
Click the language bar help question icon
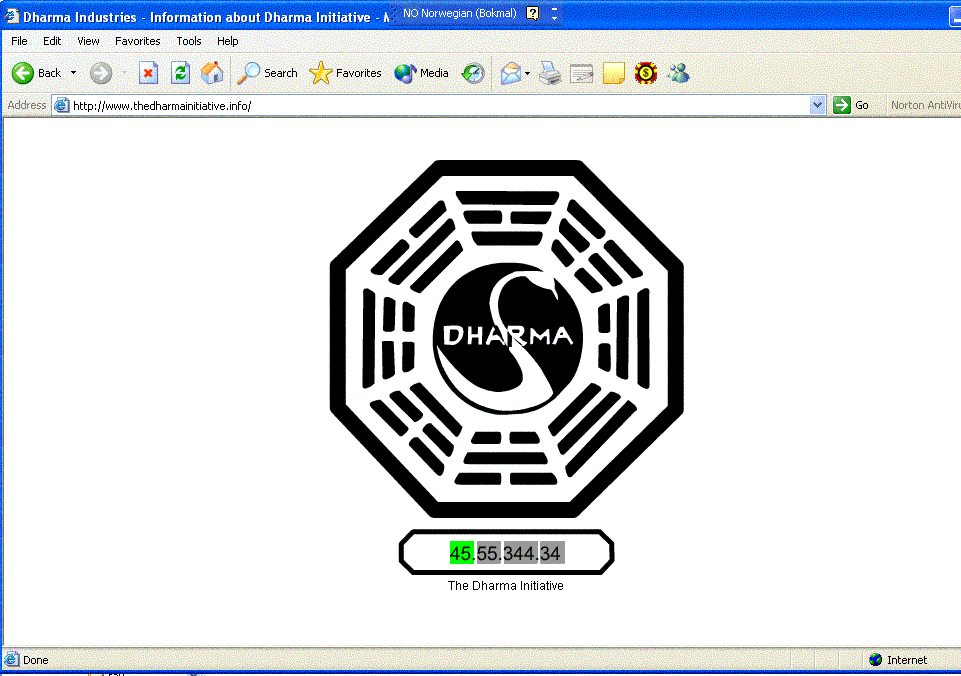(533, 13)
